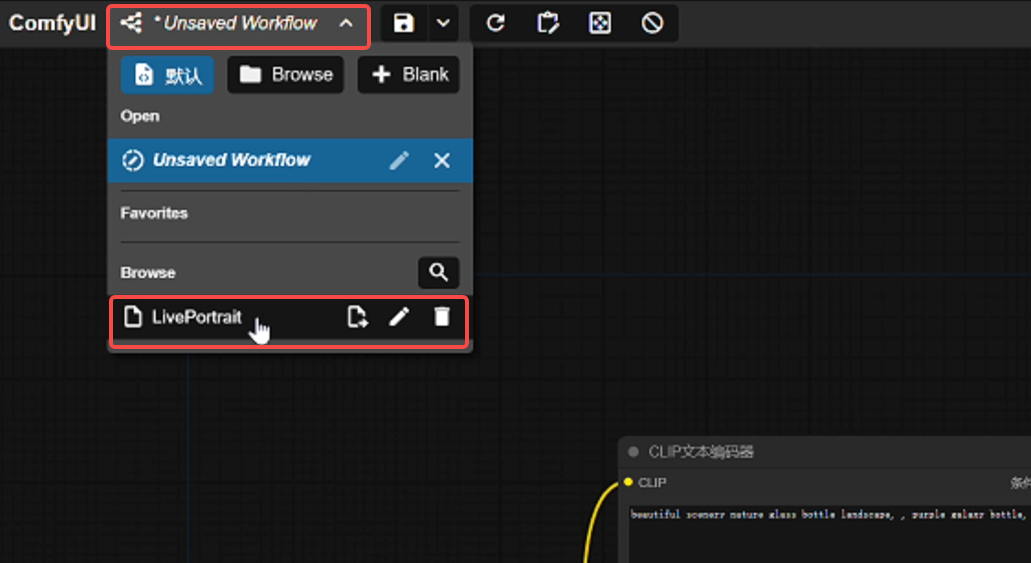Delete LivePortrait with trash icon
The height and width of the screenshot is (563, 1031).
442,318
